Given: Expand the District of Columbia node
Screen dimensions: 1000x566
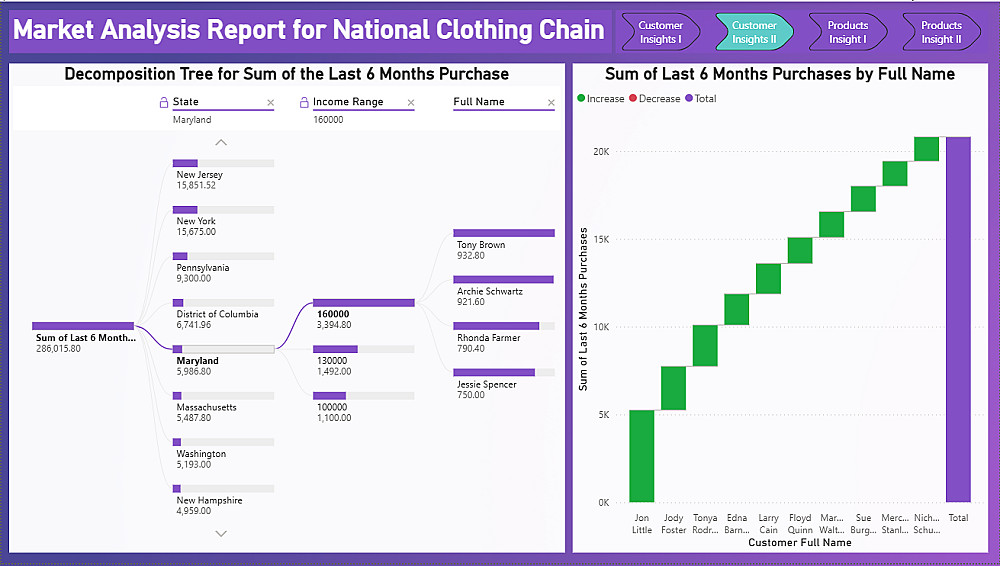Looking at the screenshot, I should click(x=223, y=302).
